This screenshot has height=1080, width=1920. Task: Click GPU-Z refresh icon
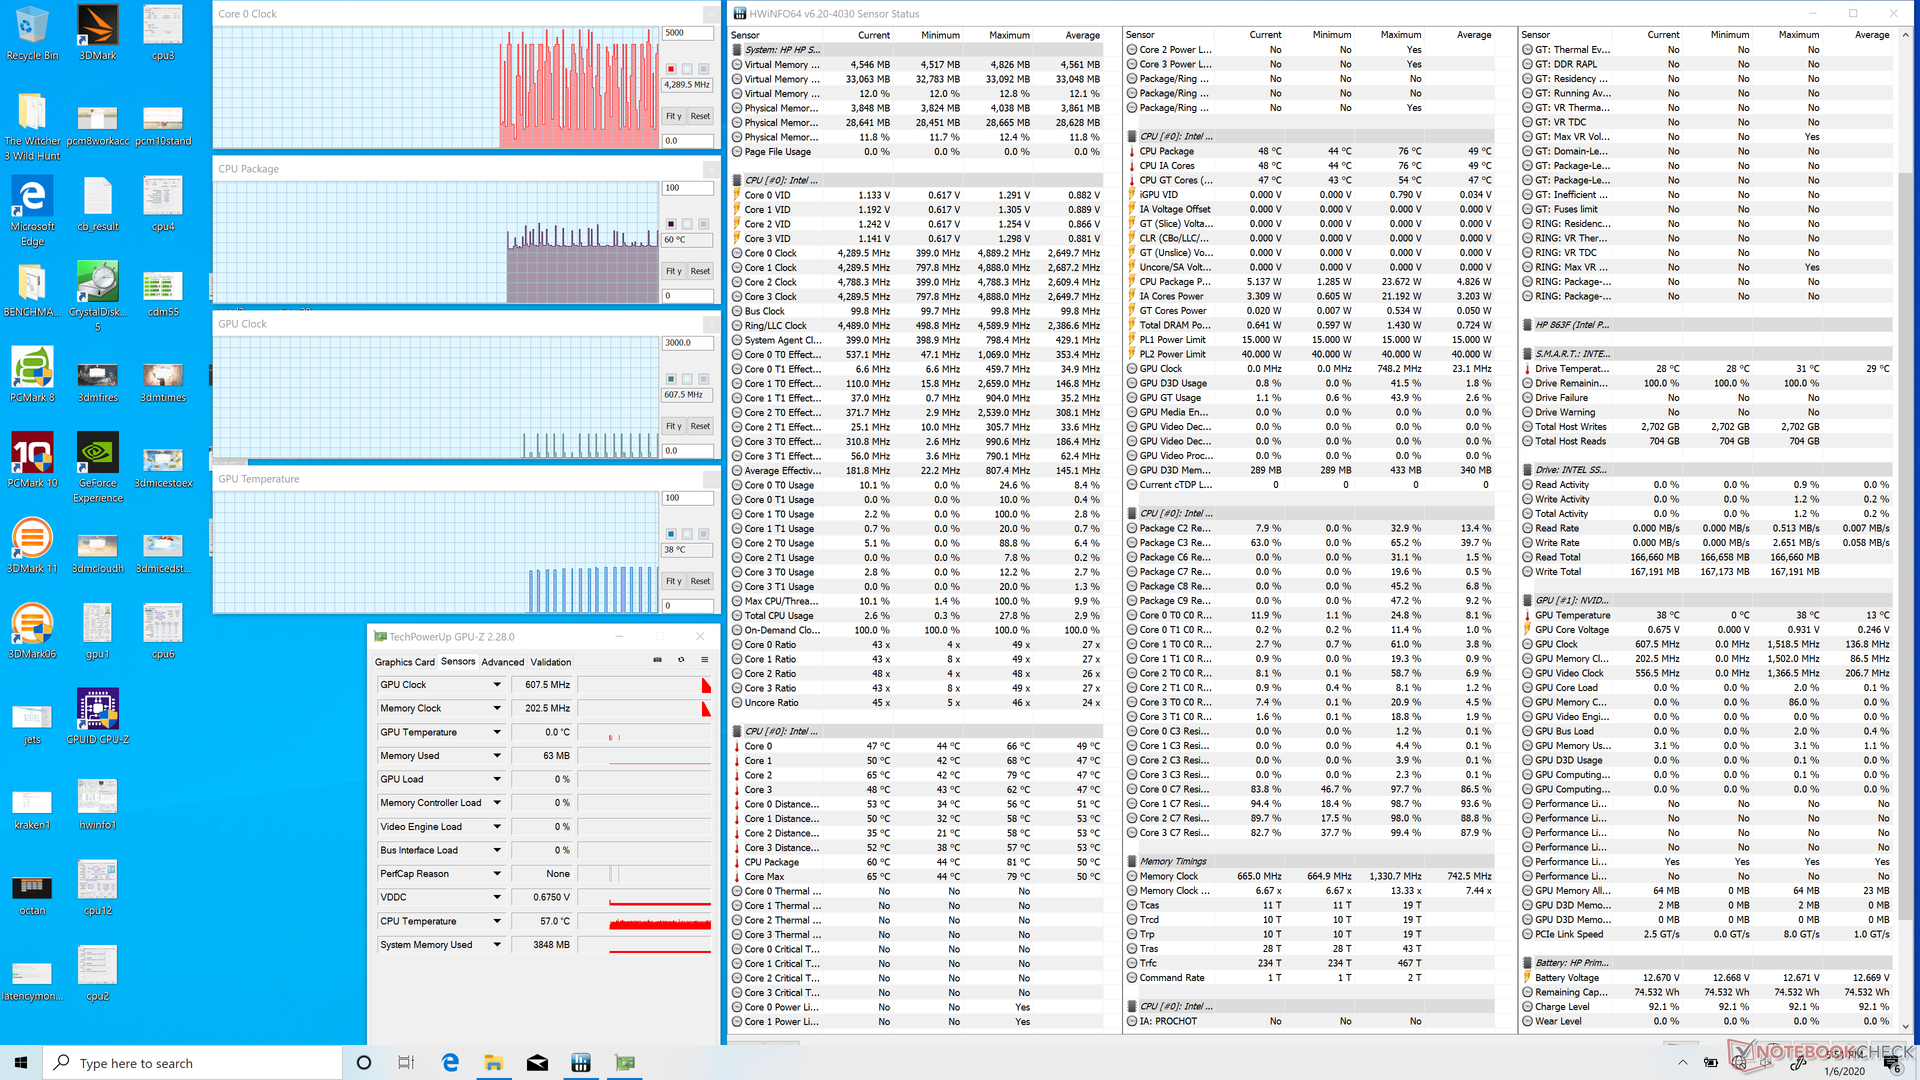[681, 660]
